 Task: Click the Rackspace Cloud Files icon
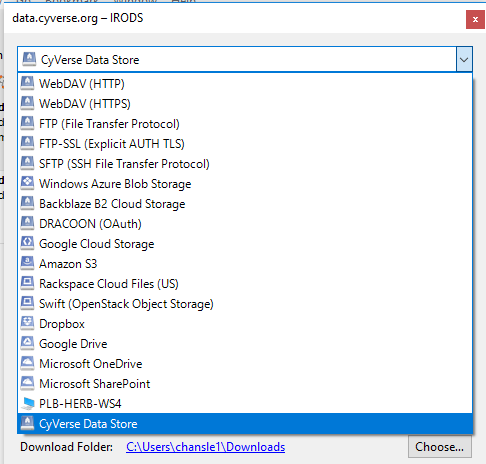coord(27,283)
